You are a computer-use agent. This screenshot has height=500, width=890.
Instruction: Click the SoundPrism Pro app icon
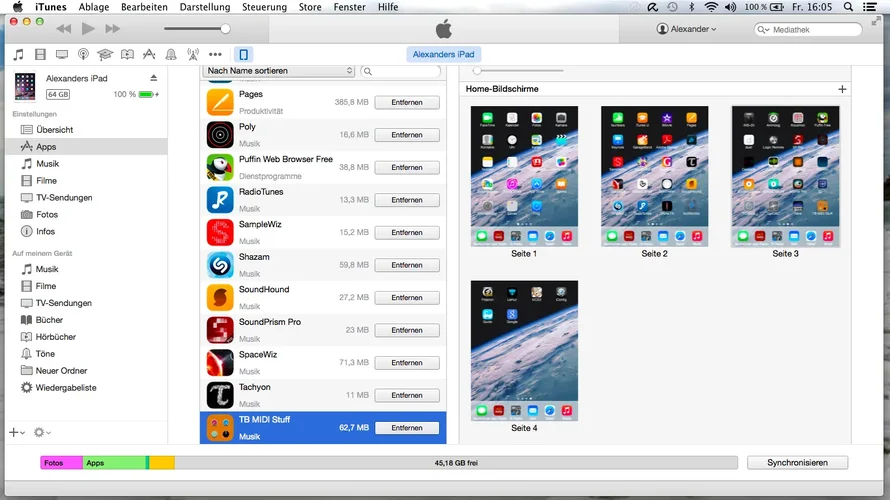[220, 330]
